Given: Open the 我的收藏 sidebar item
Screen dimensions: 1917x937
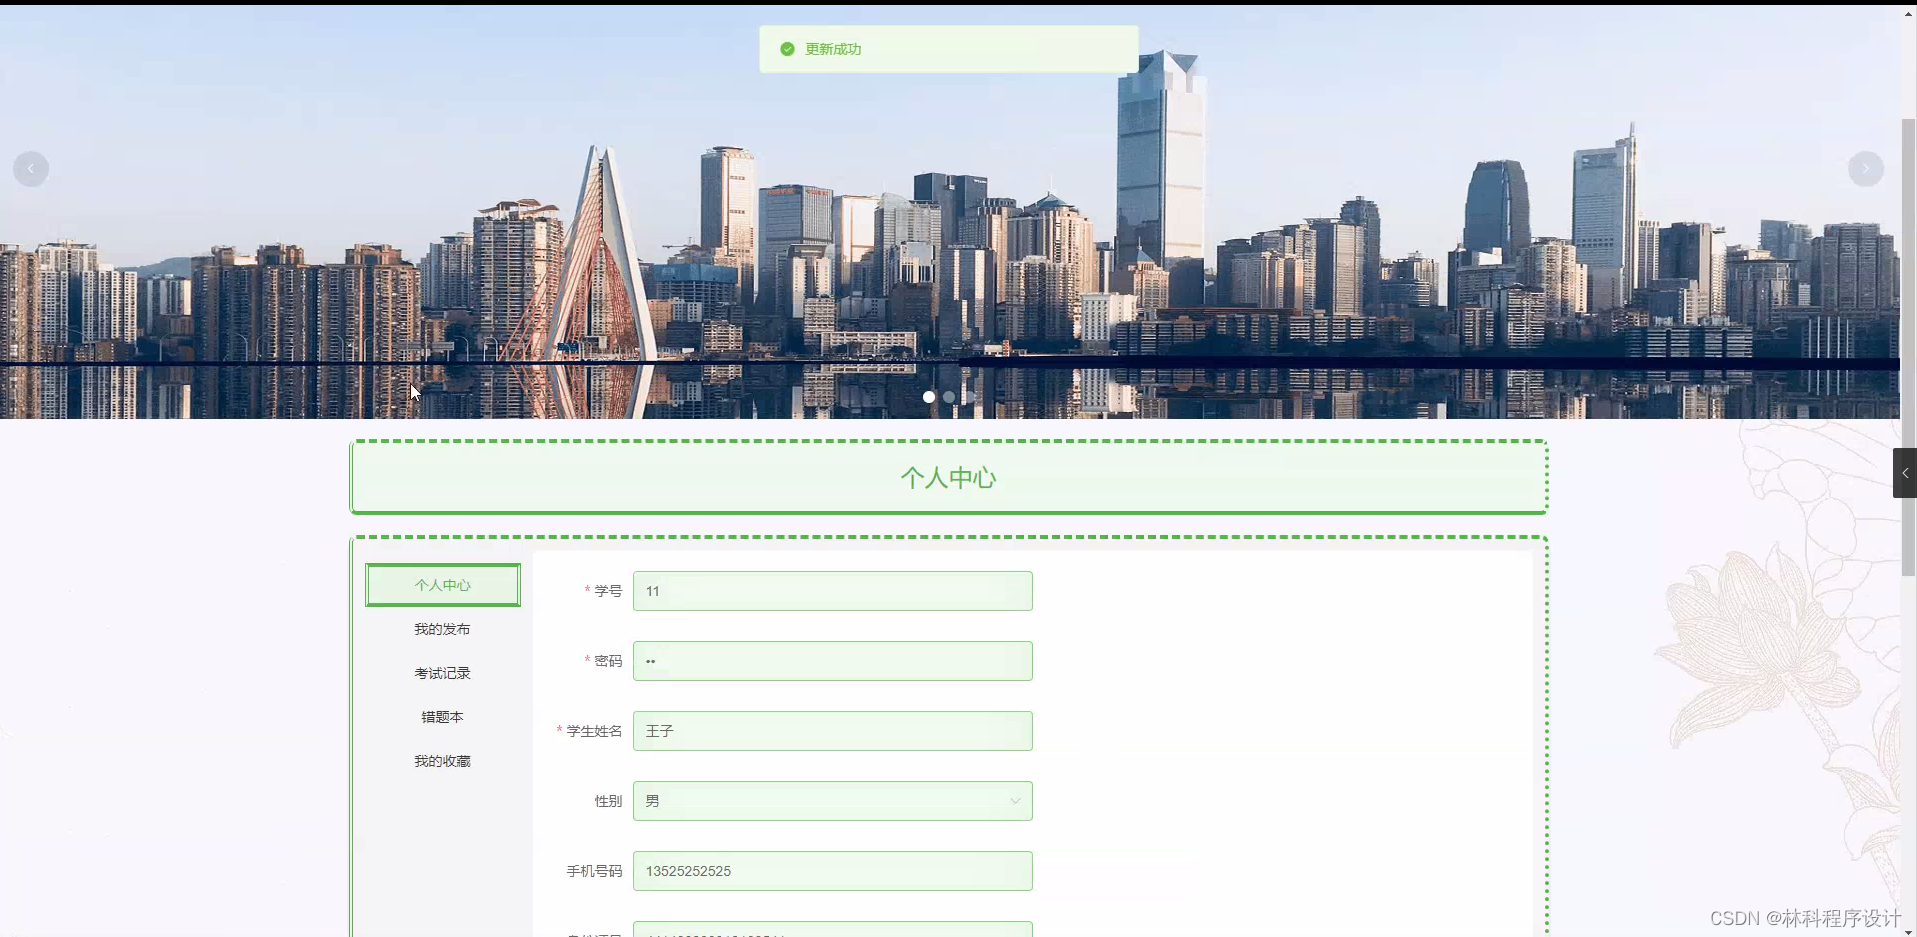Looking at the screenshot, I should 443,761.
